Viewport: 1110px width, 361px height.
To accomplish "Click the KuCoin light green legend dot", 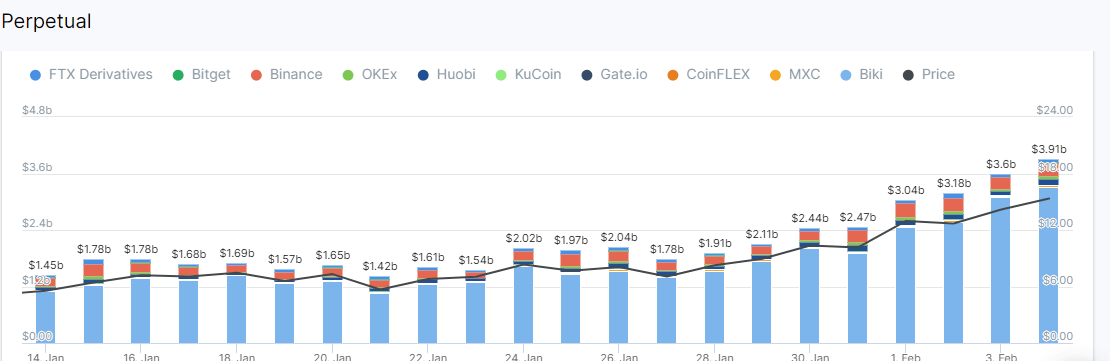I will (x=501, y=75).
